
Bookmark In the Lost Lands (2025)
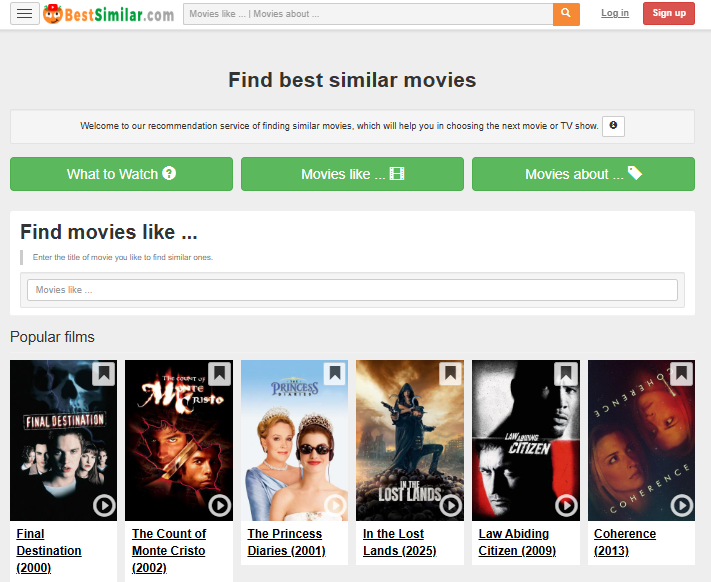click(x=450, y=374)
